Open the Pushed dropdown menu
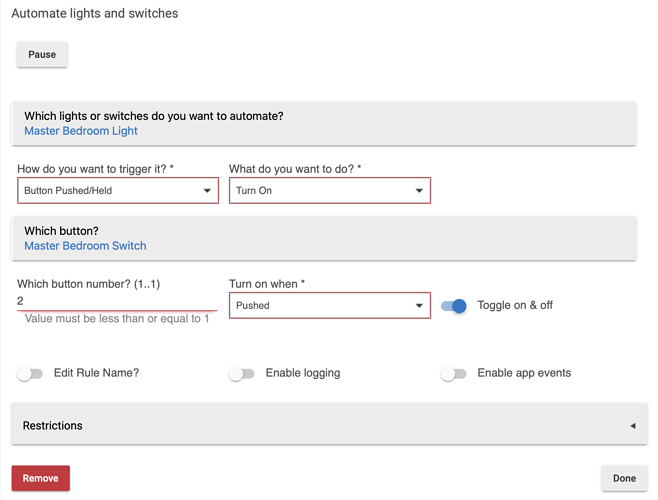 point(330,305)
